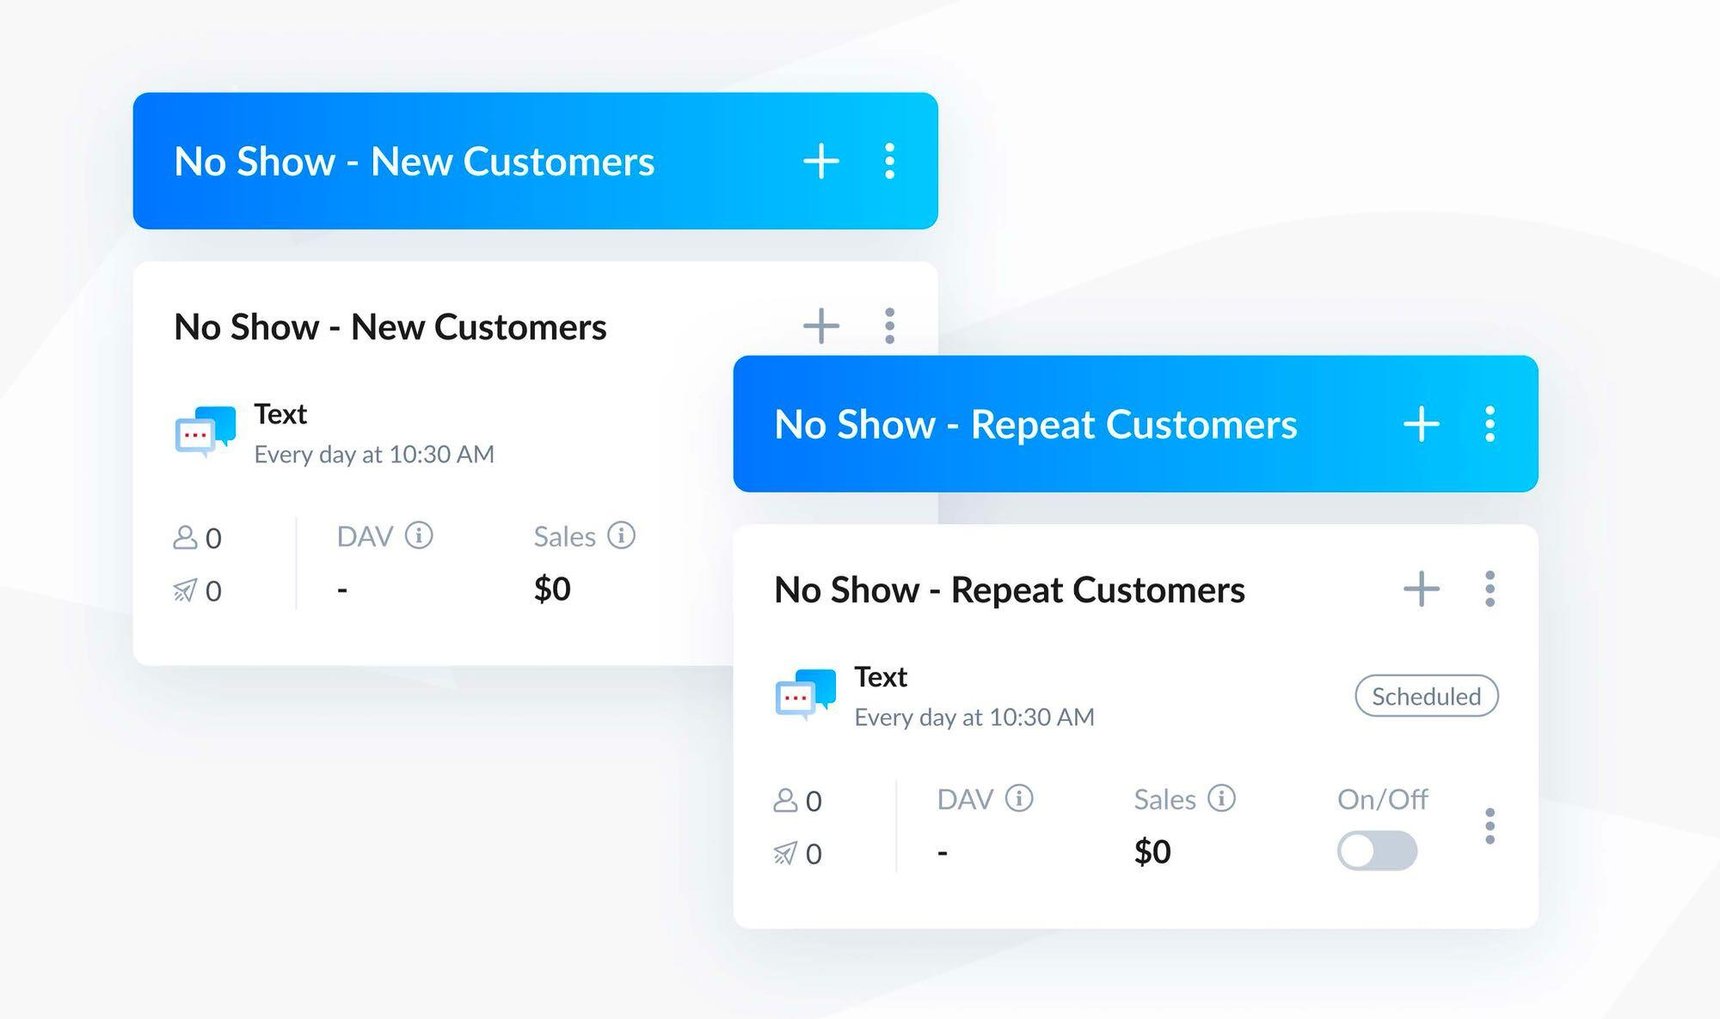The image size is (1720, 1019).
Task: Click the $0 Sales value on Repeat Customers
Action: (1152, 851)
